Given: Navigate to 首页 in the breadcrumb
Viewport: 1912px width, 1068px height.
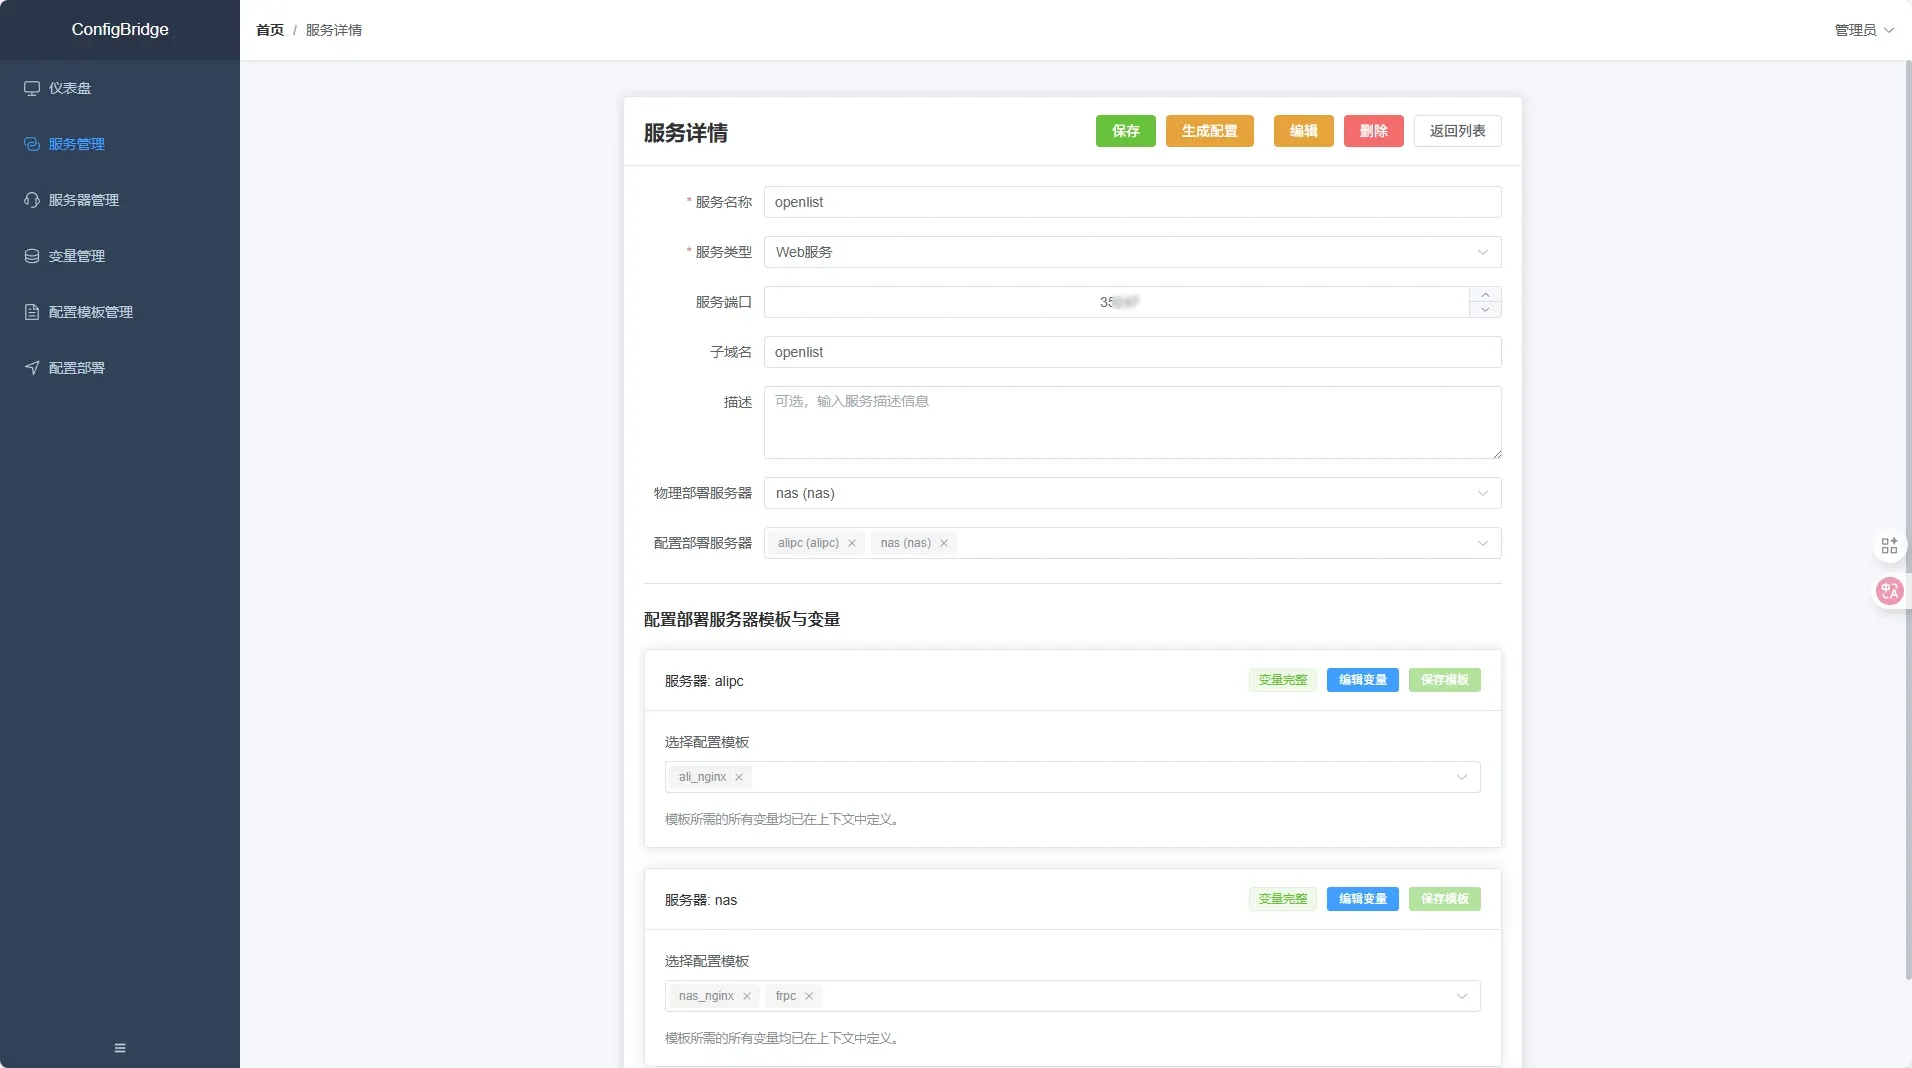Looking at the screenshot, I should click(x=268, y=29).
